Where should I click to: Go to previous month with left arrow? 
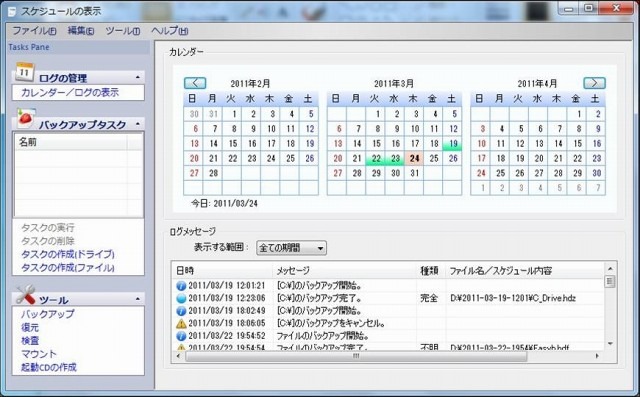tap(195, 83)
